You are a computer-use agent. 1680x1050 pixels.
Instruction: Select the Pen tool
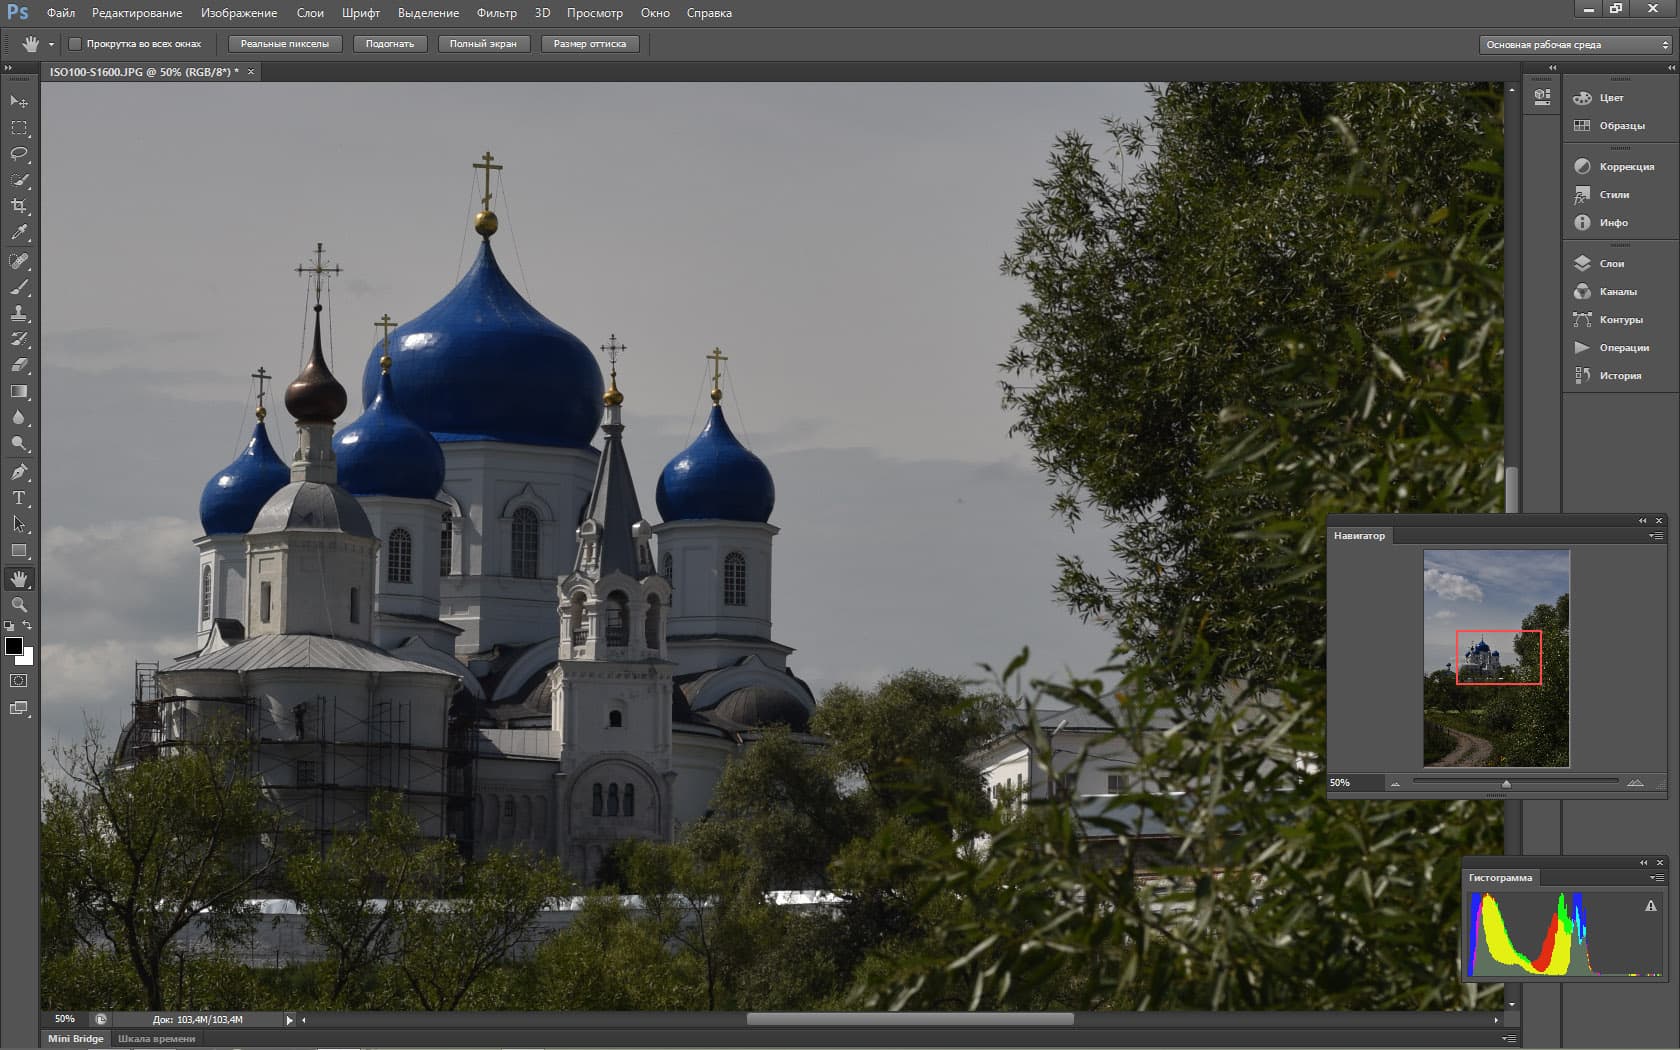pyautogui.click(x=19, y=472)
